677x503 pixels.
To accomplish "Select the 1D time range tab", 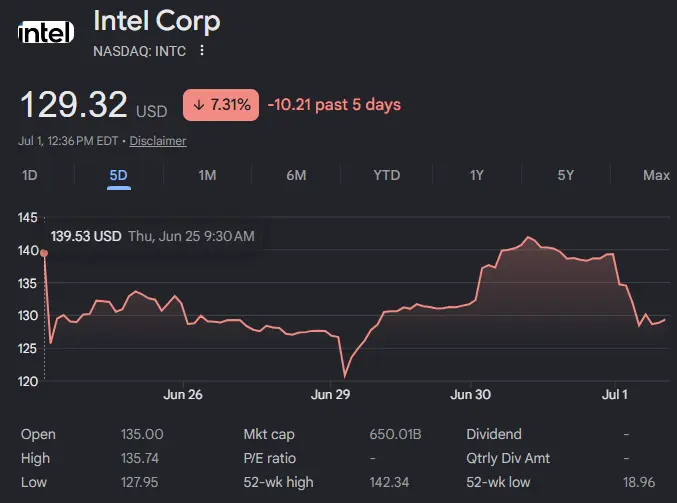I will tap(30, 175).
